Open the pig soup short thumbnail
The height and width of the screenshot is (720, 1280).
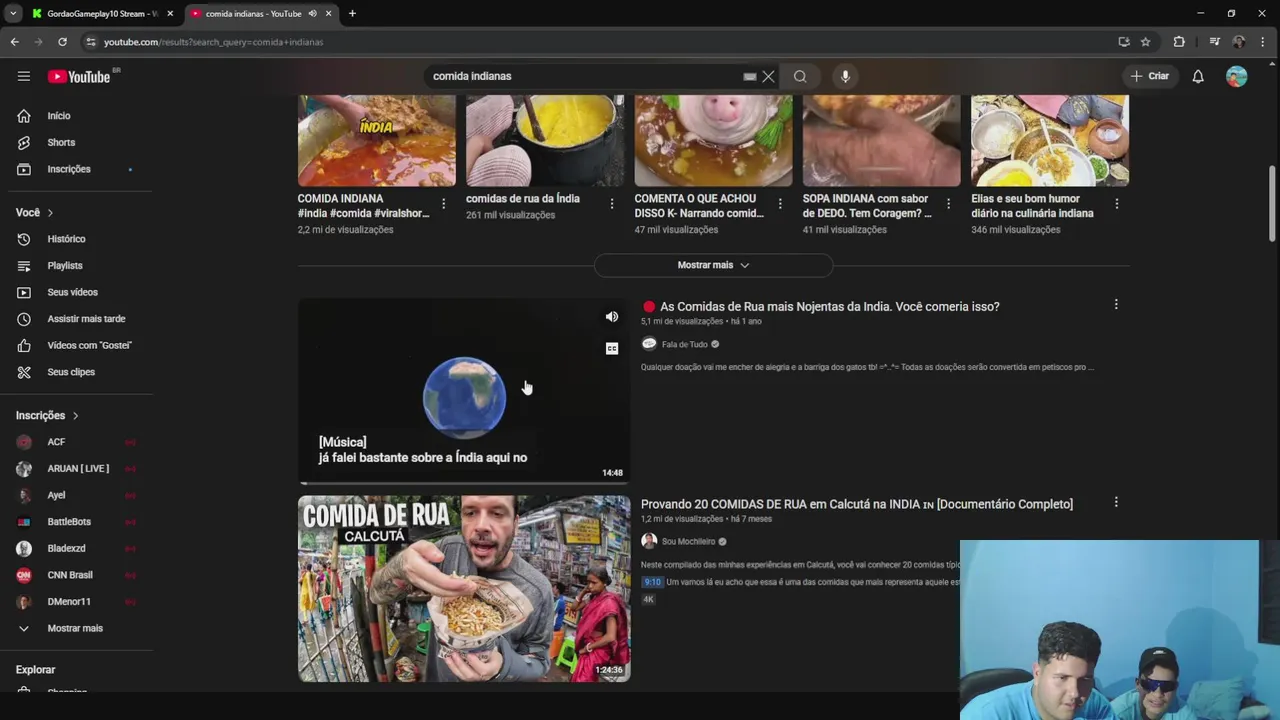click(x=713, y=140)
